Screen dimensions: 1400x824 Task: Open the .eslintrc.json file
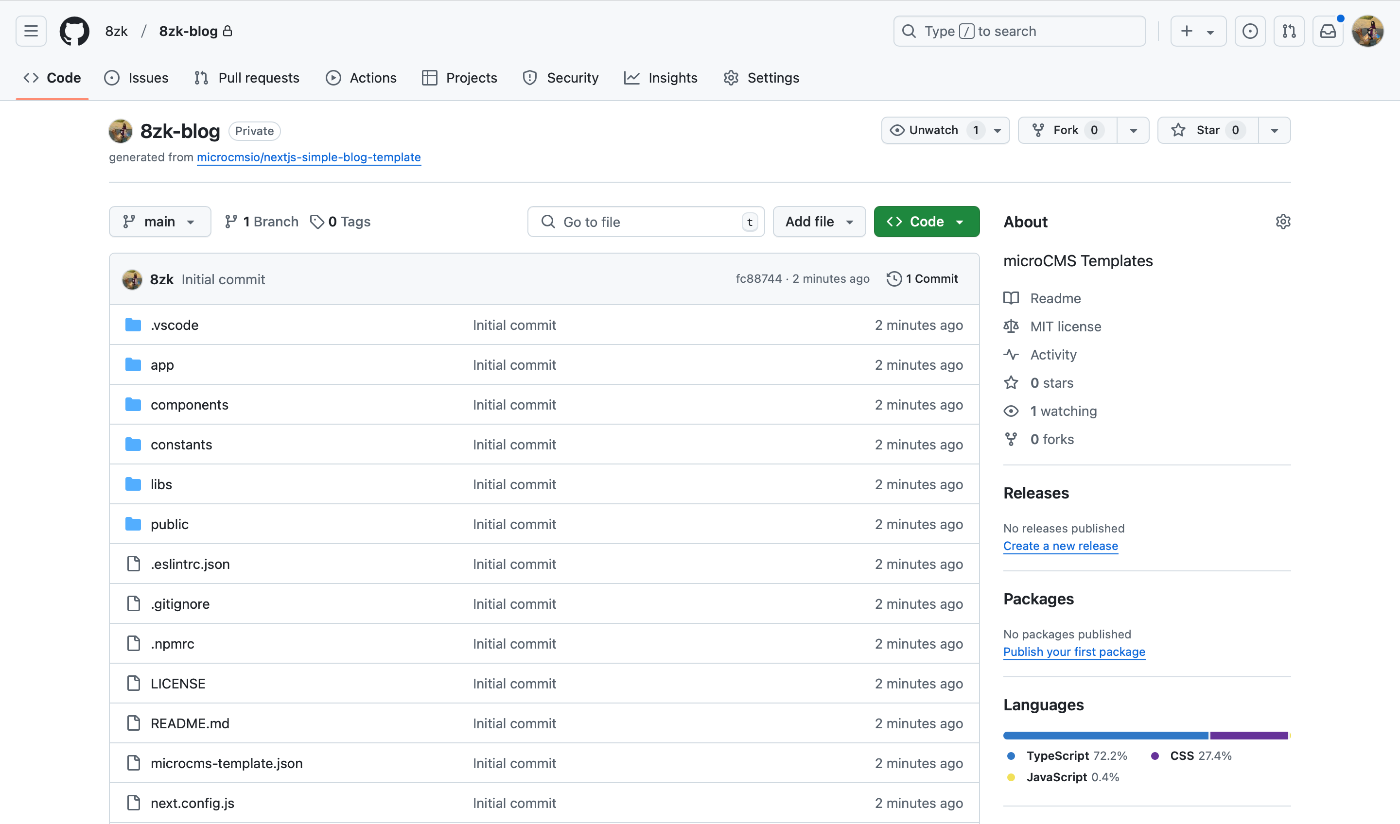point(190,565)
